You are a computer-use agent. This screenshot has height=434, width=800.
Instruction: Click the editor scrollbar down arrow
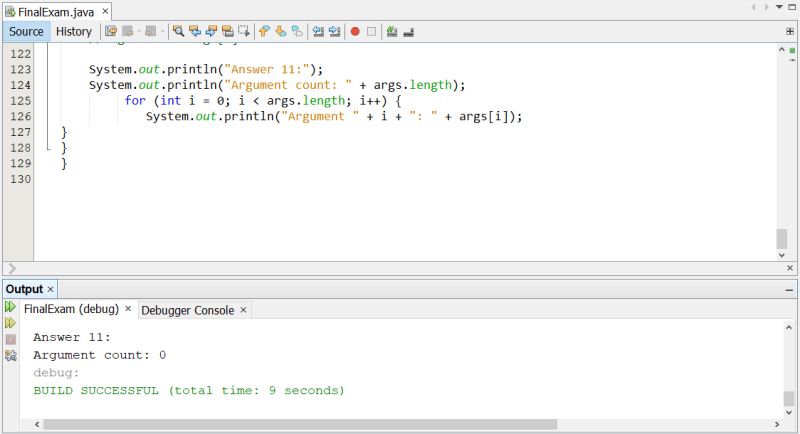pos(782,255)
